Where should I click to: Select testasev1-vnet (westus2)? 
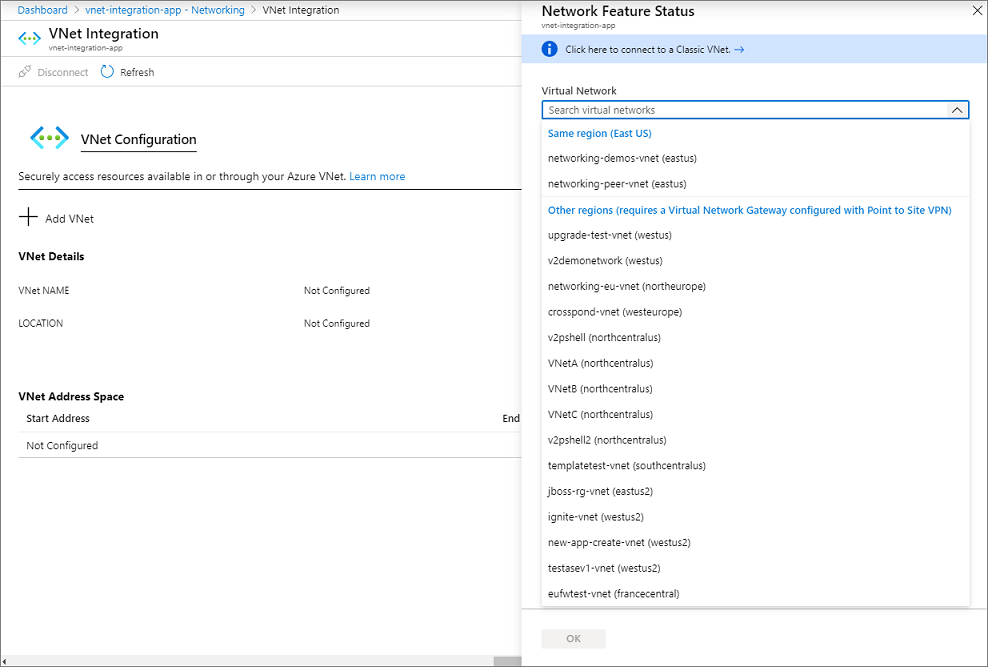click(755, 568)
